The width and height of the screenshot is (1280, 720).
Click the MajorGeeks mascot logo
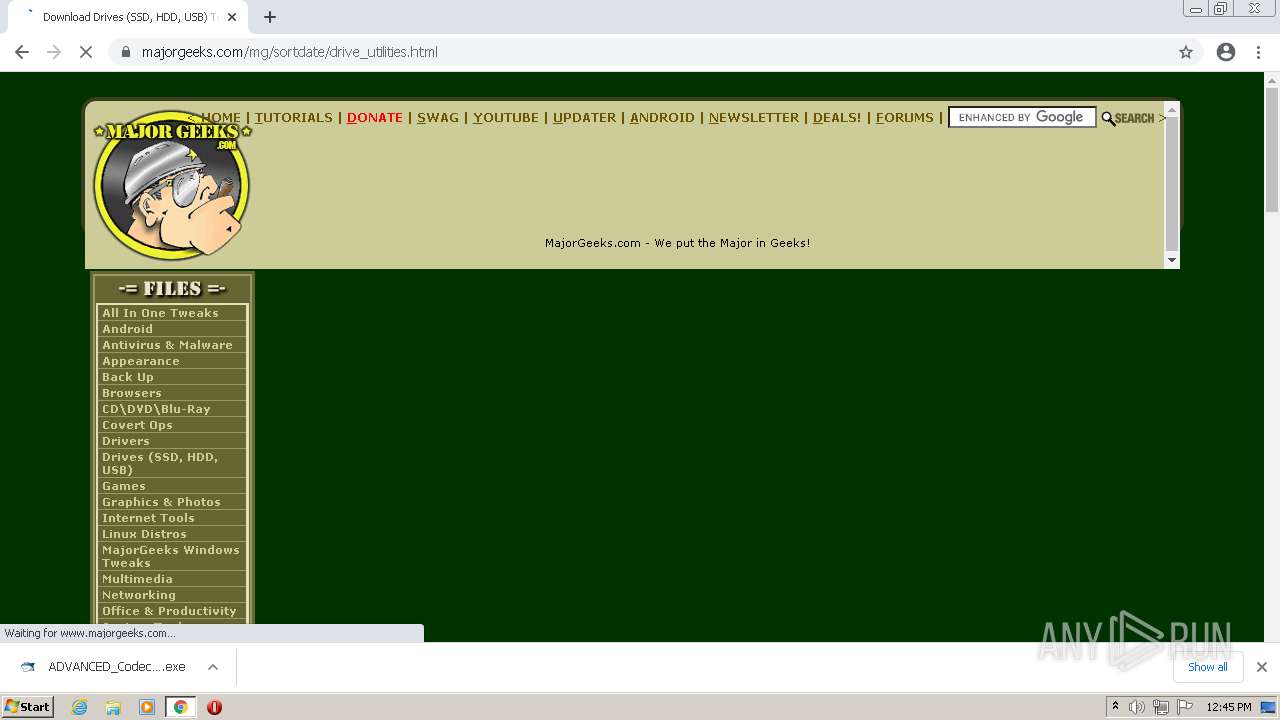pos(172,185)
